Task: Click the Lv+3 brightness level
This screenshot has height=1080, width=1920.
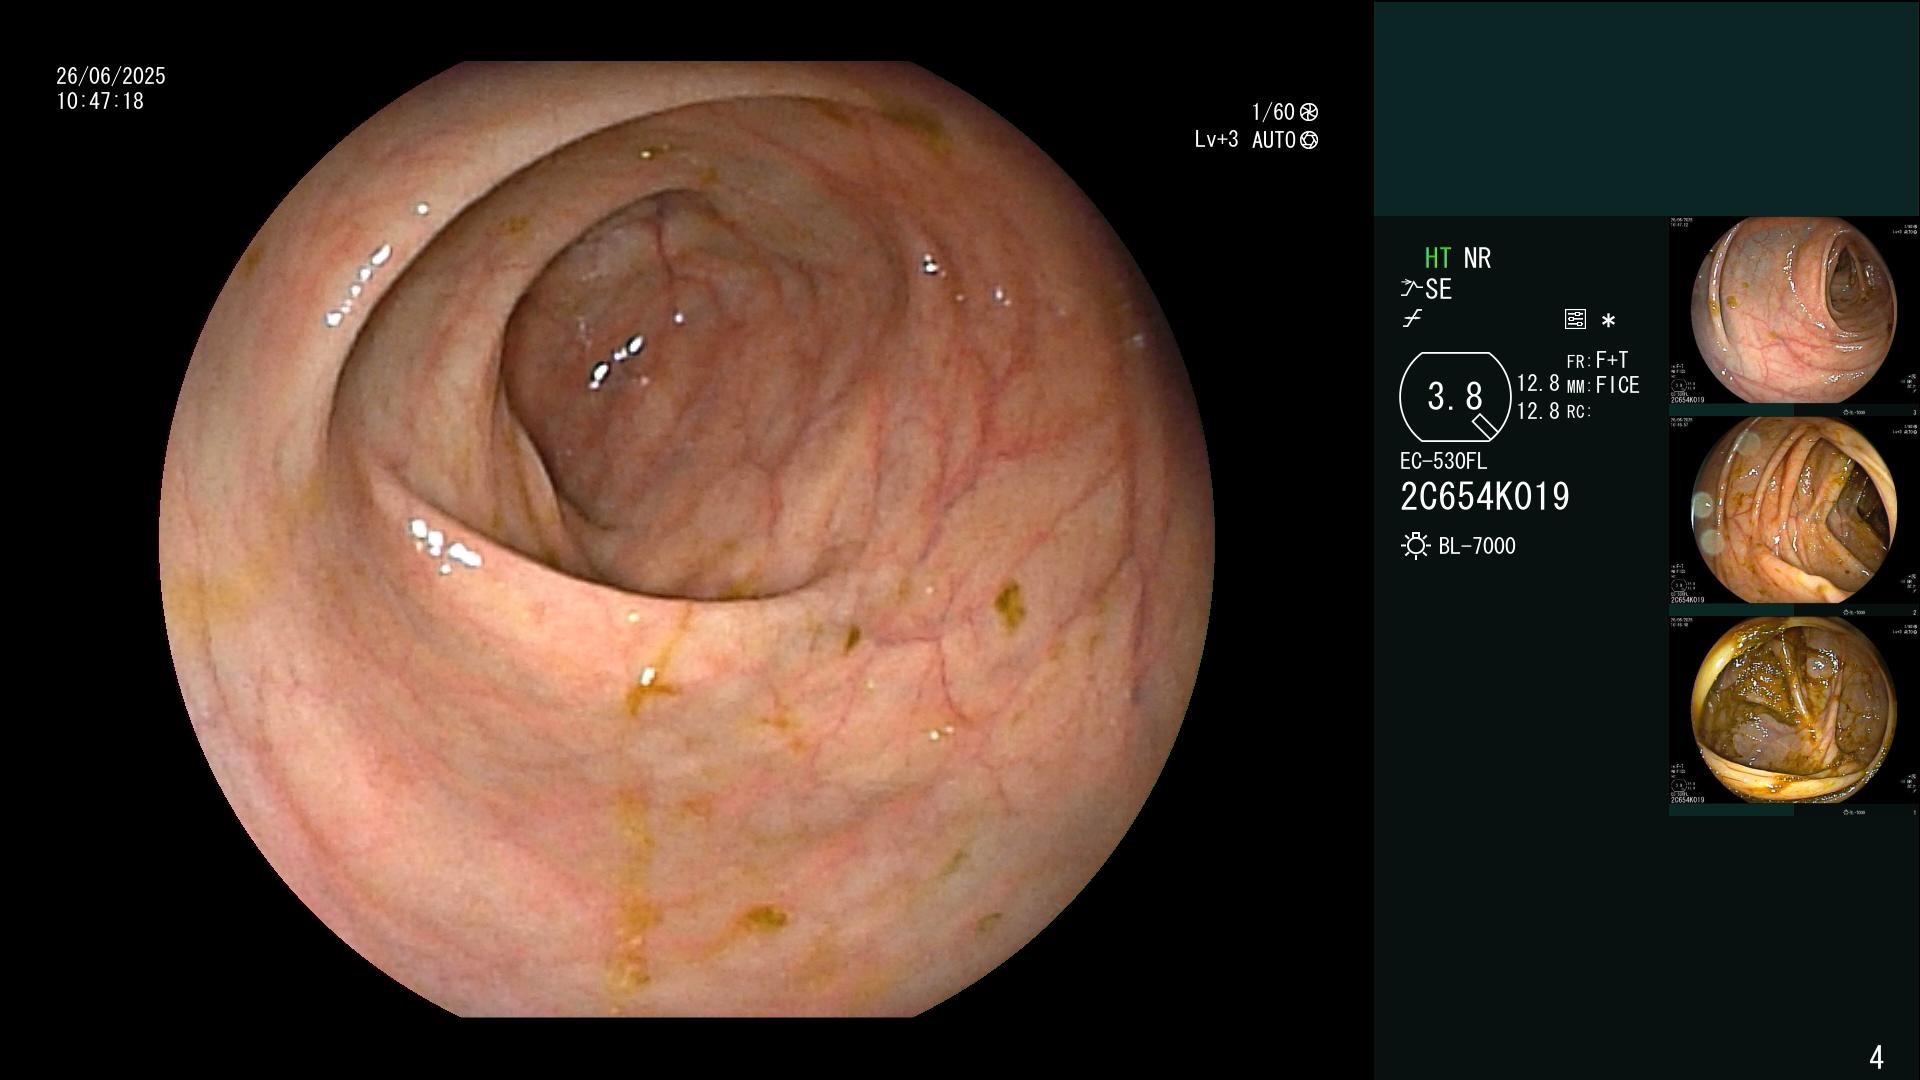Action: (1216, 140)
